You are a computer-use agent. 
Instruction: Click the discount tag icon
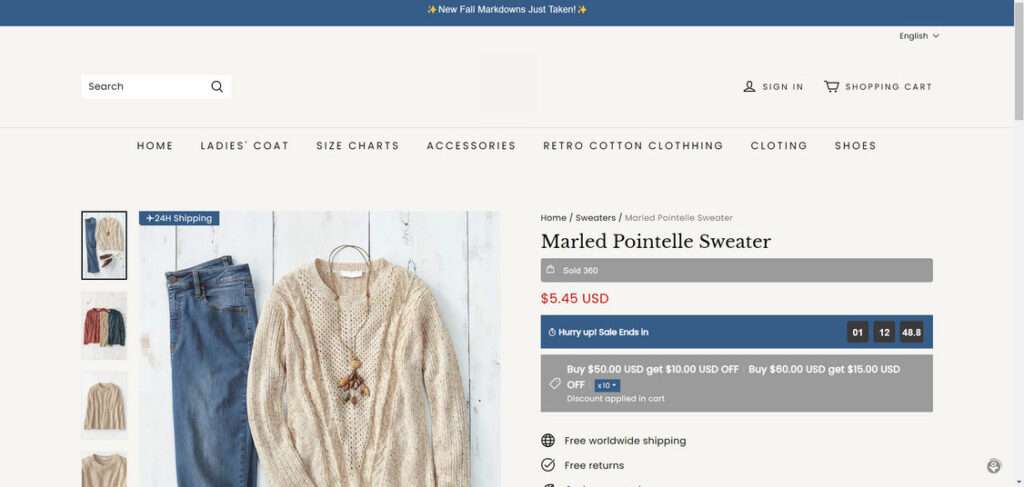click(x=555, y=383)
